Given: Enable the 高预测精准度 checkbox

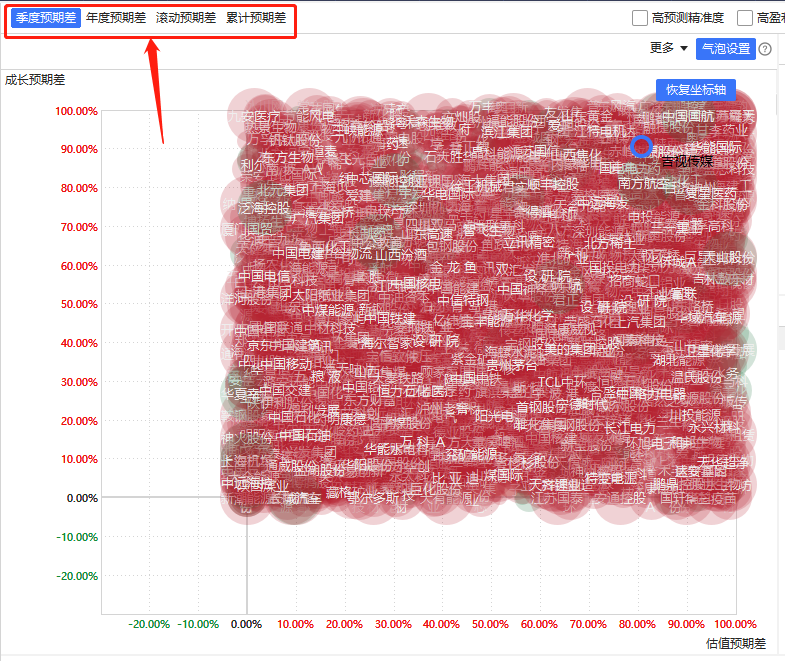Looking at the screenshot, I should pos(640,18).
